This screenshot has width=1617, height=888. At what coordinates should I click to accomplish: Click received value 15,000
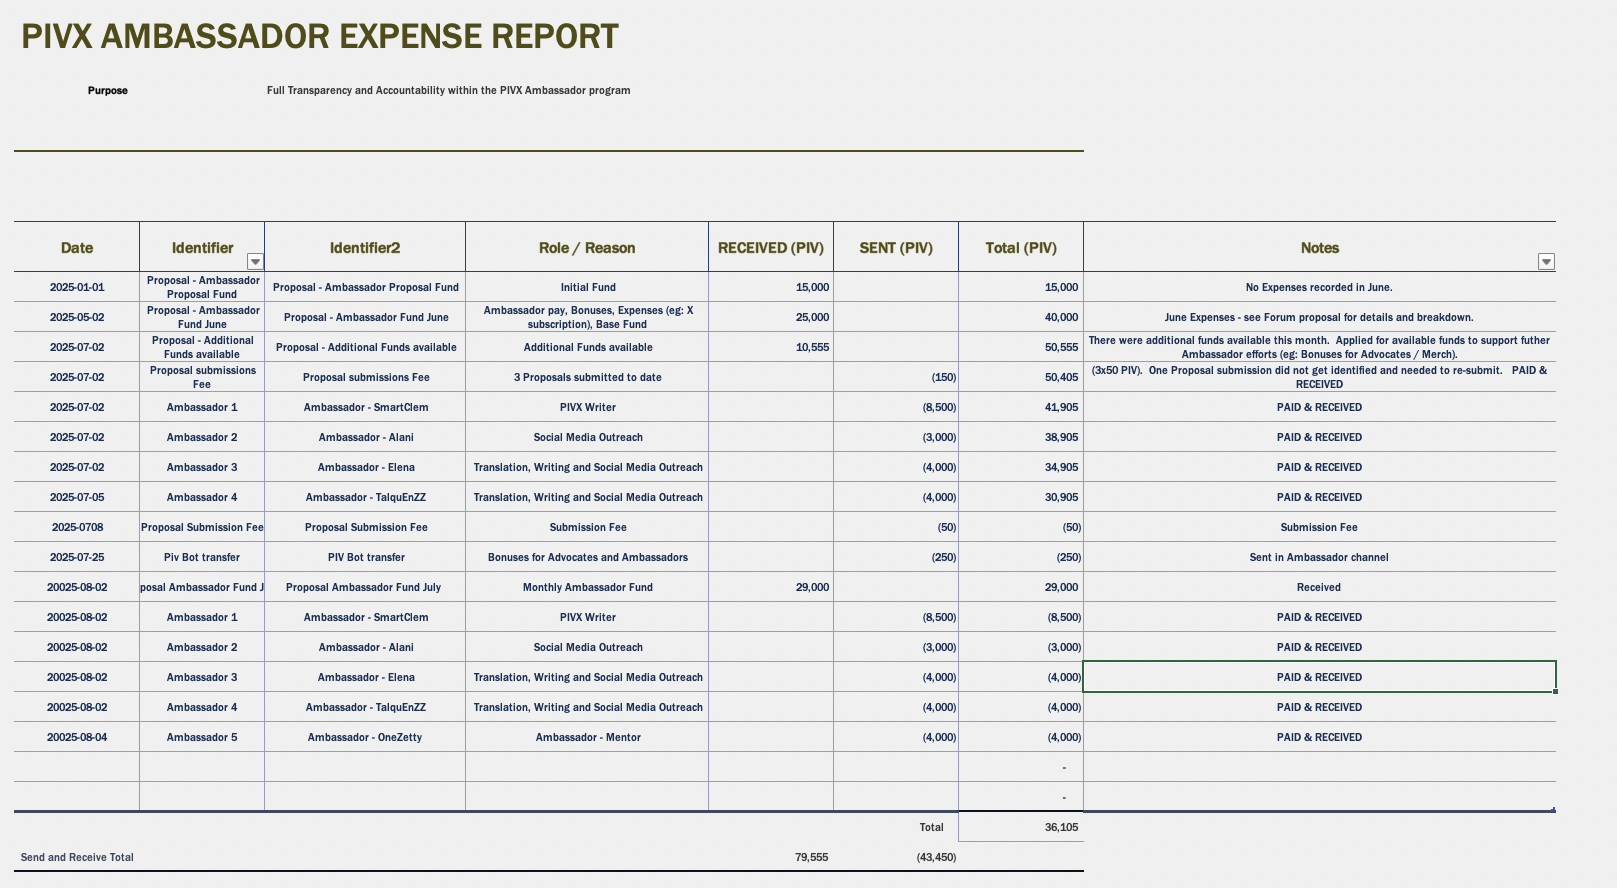(771, 287)
